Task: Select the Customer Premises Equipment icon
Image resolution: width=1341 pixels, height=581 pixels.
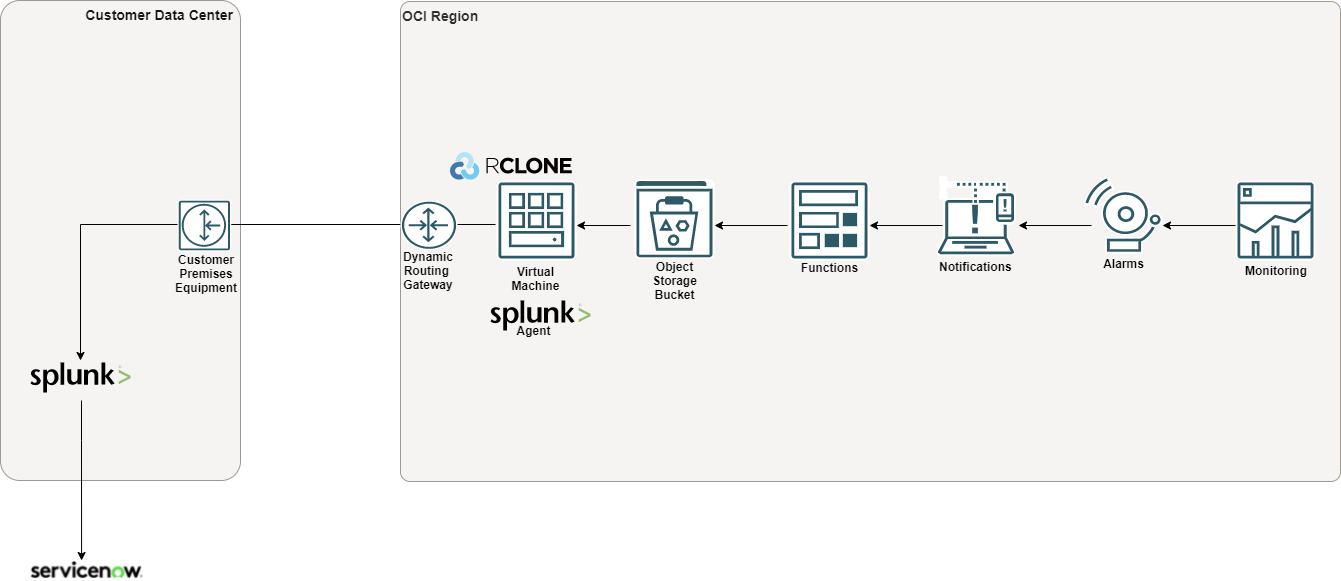Action: coord(204,222)
